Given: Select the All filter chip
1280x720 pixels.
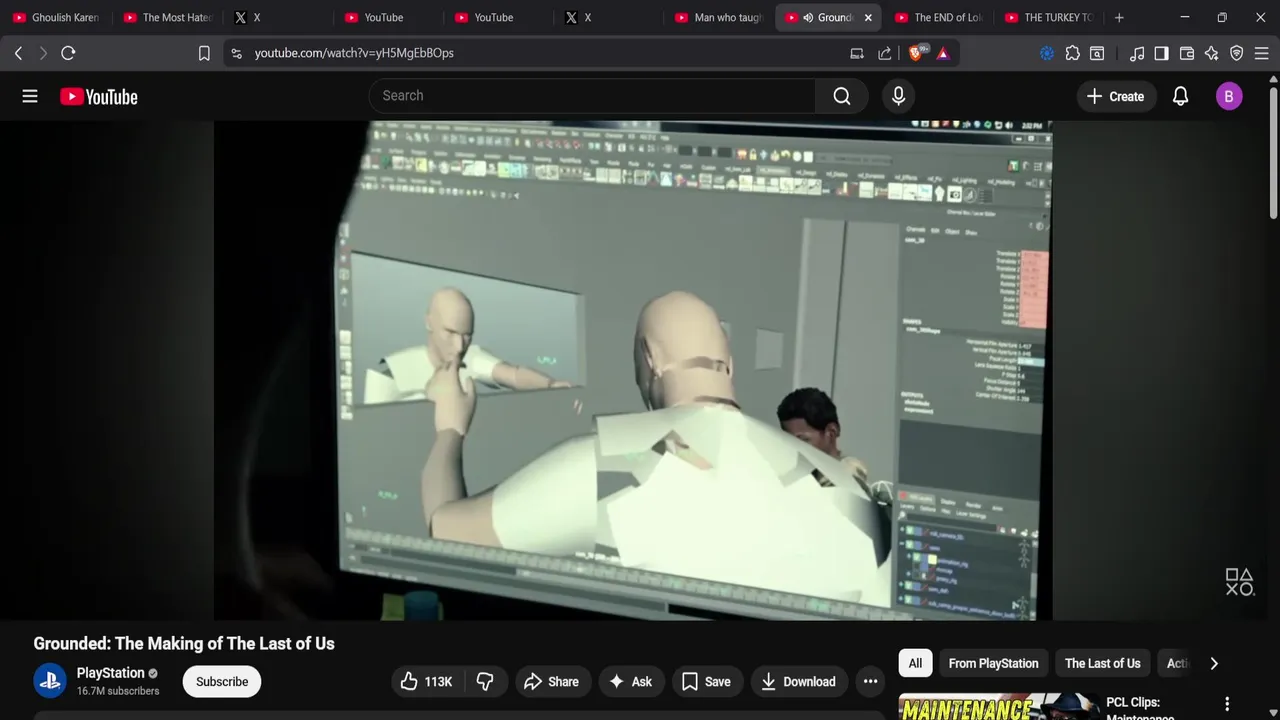Looking at the screenshot, I should pyautogui.click(x=915, y=663).
